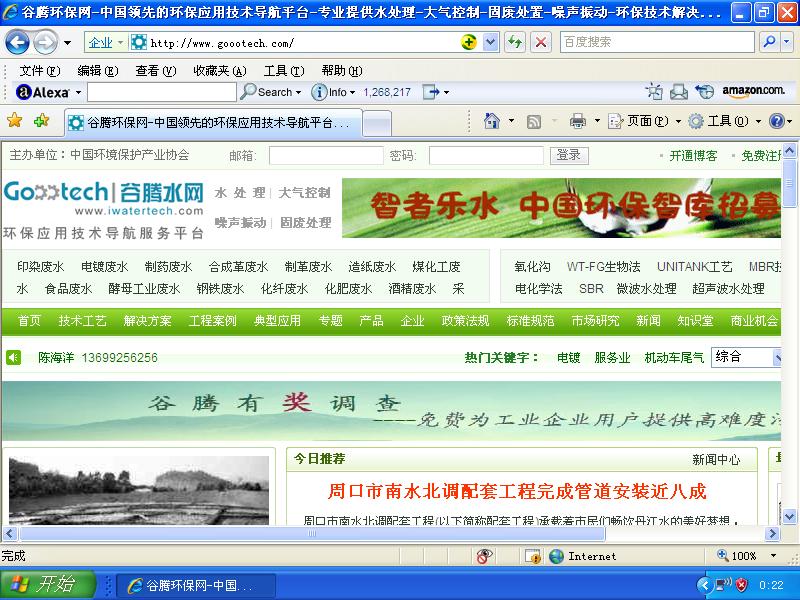Click the vertical scrollbar down arrow
800x600 pixels.
click(789, 516)
